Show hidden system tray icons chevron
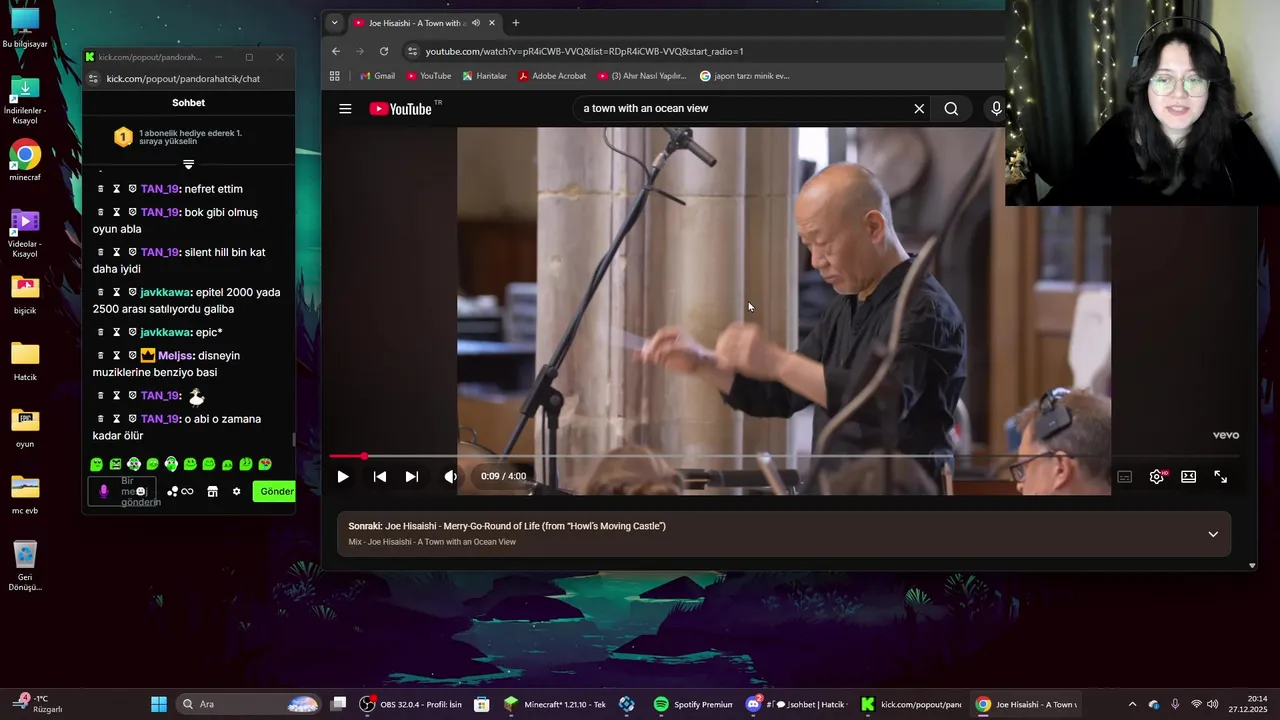Screen dimensions: 1280x720 [1132, 704]
